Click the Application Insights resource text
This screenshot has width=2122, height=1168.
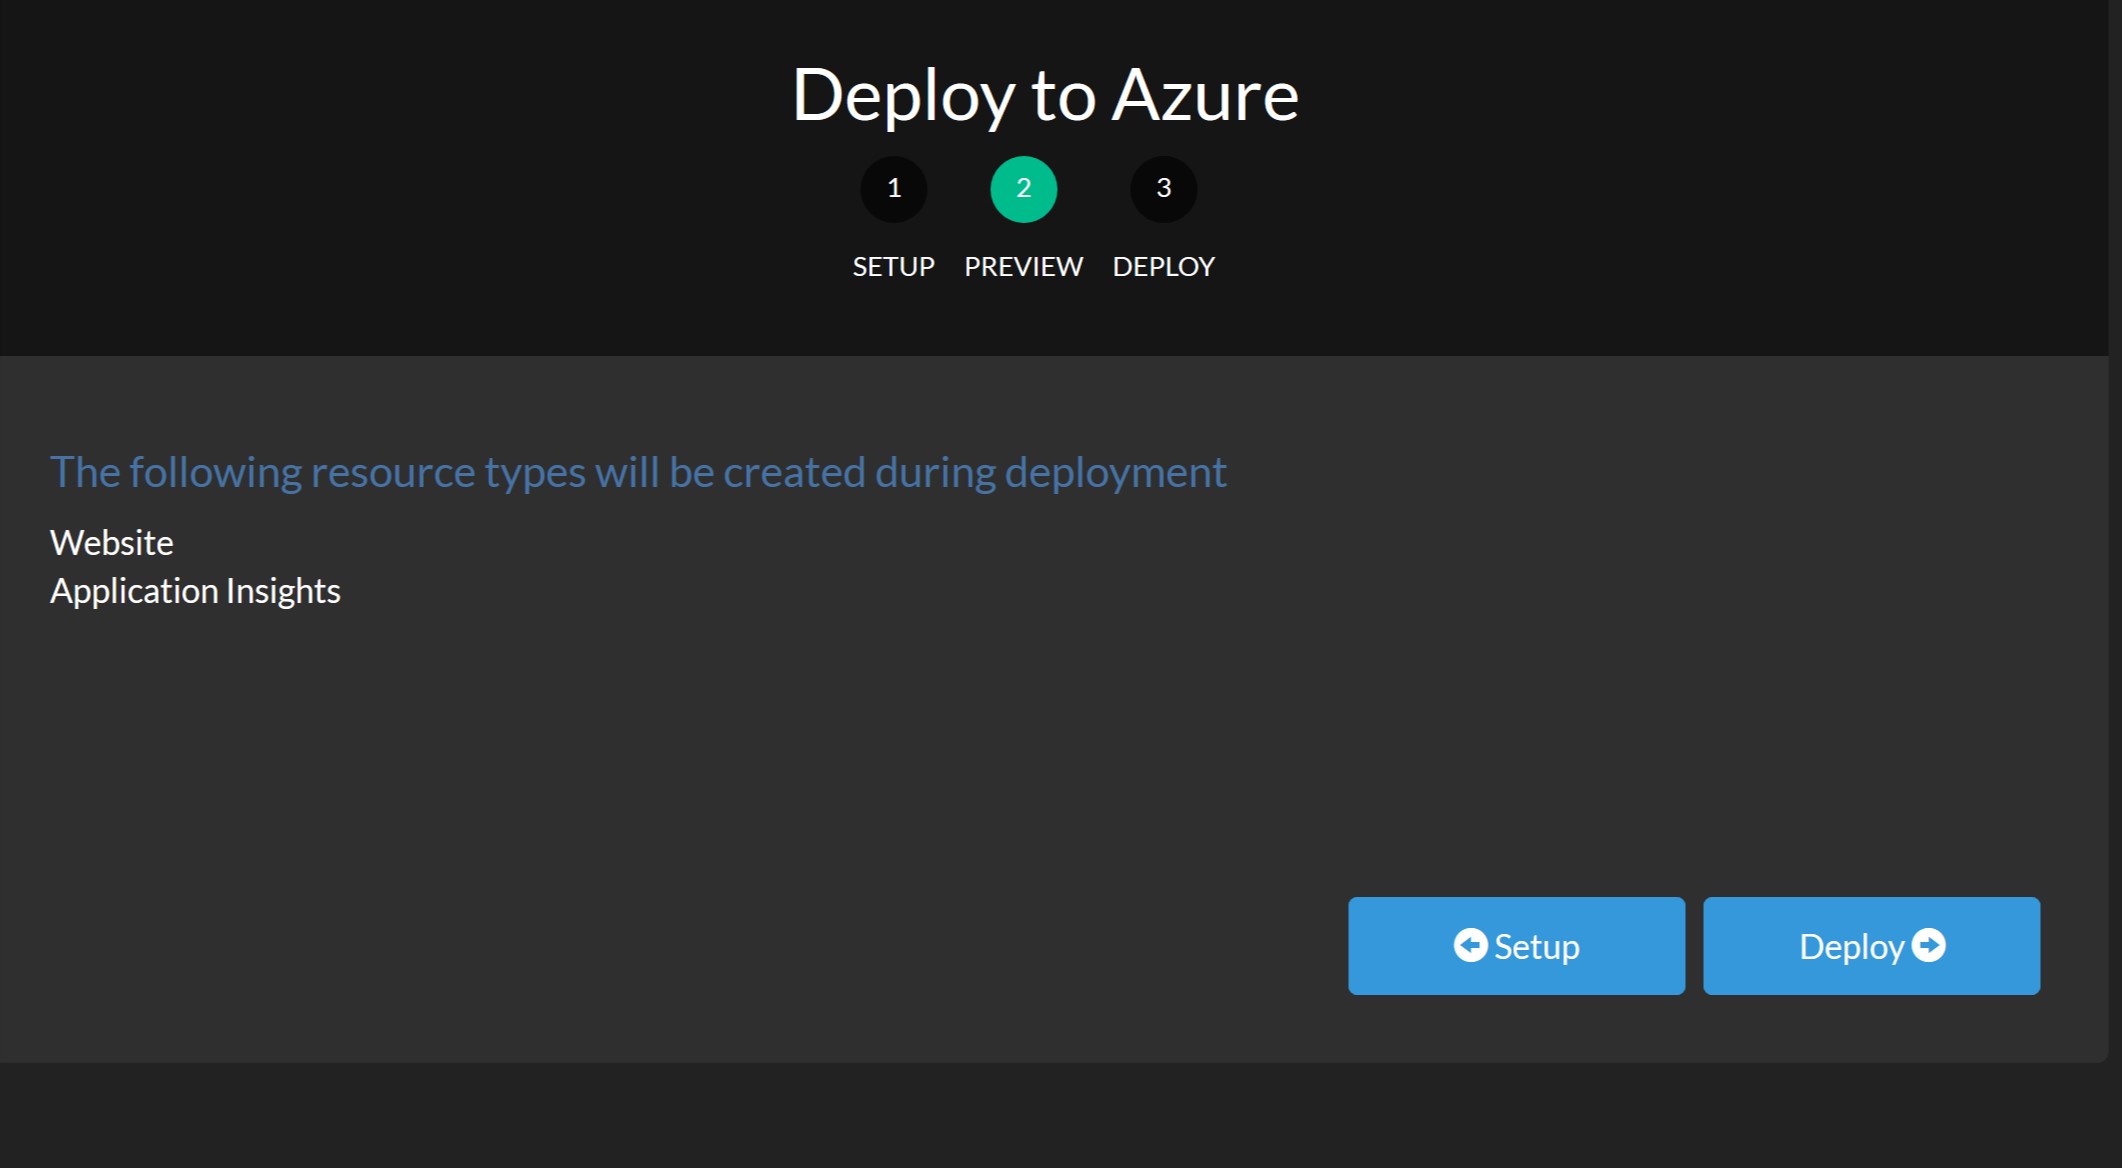click(195, 591)
